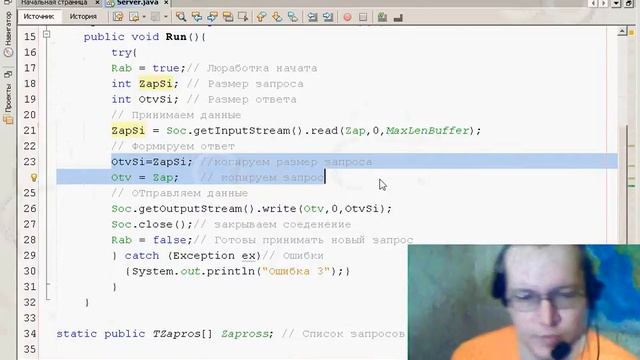Image resolution: width=640 pixels, height=360 pixels.
Task: Click line number 26 in the gutter
Action: click(x=30, y=209)
